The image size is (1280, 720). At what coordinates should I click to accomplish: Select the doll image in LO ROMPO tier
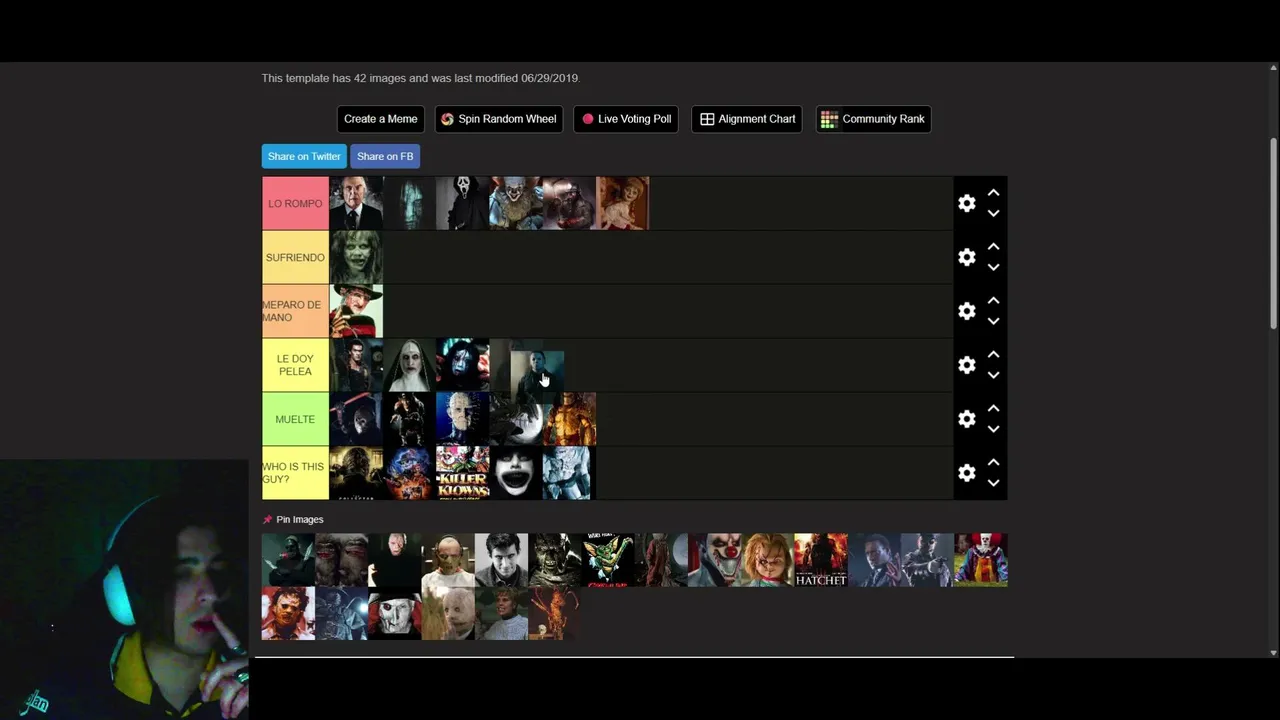click(622, 203)
